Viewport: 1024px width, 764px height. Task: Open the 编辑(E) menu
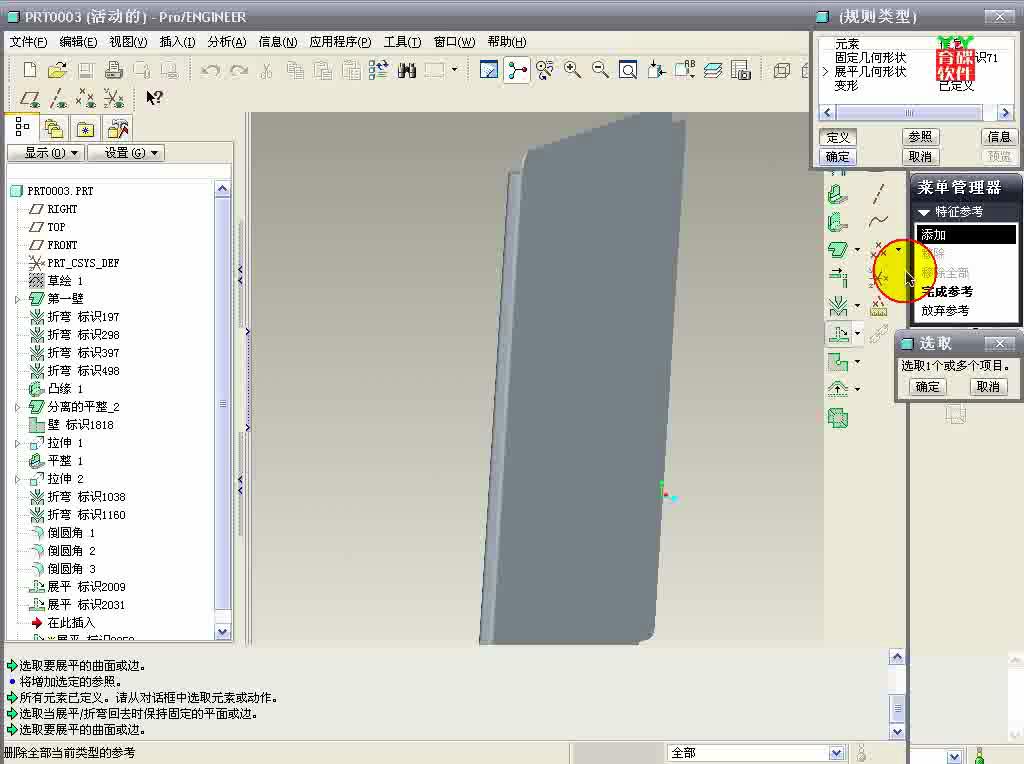(78, 42)
